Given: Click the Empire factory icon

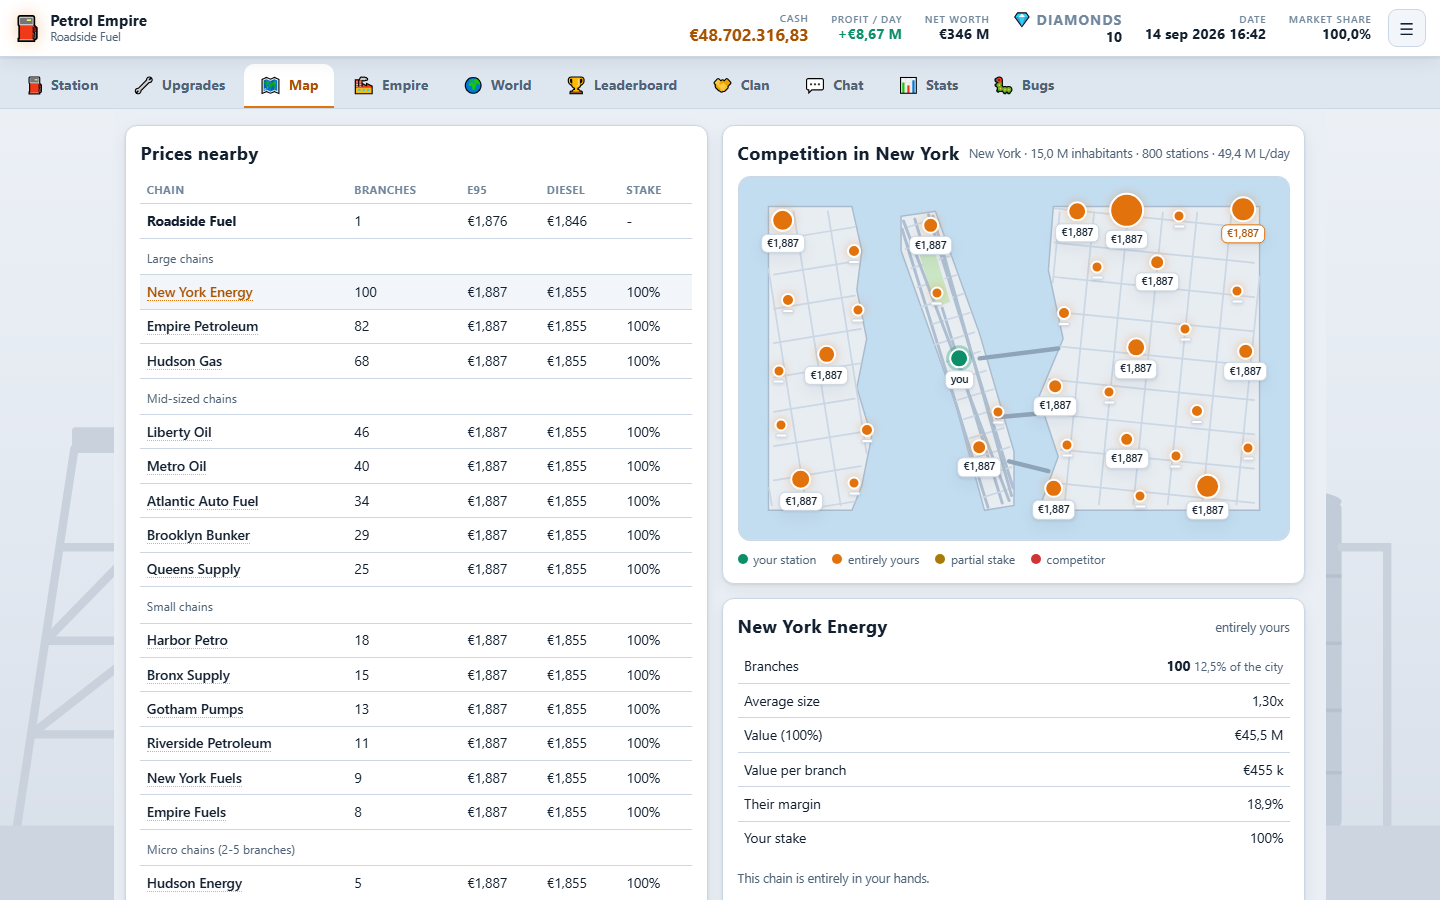Looking at the screenshot, I should point(363,85).
